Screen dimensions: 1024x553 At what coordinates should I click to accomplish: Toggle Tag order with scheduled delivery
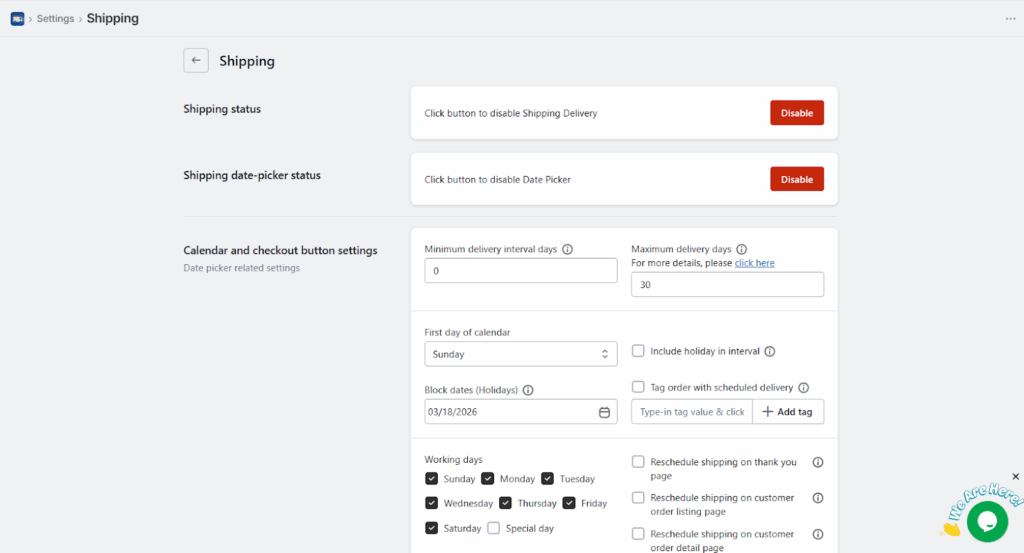(x=638, y=387)
